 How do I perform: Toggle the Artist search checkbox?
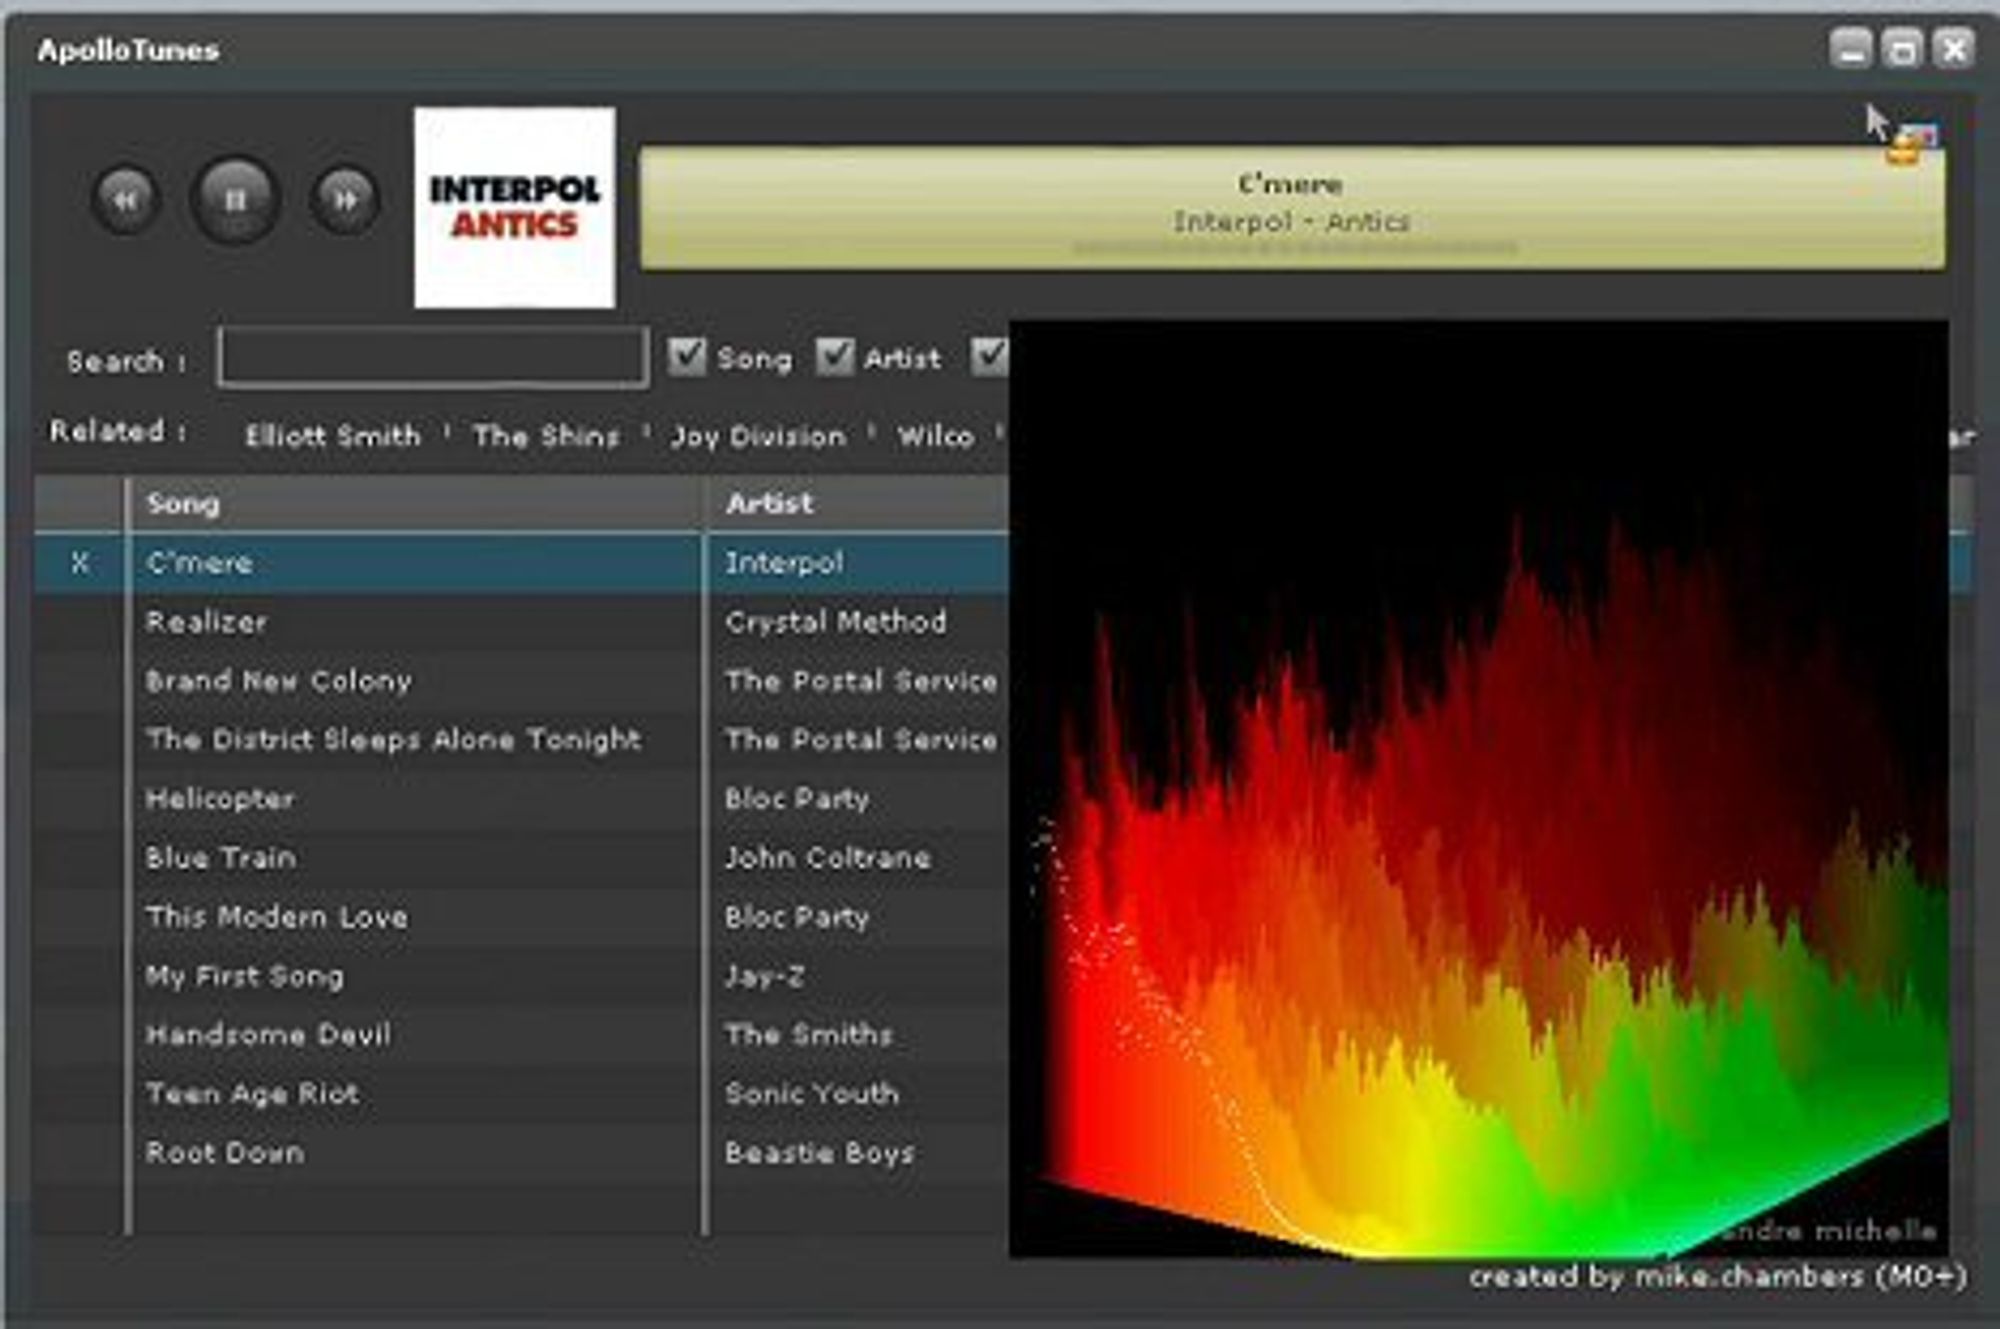pos(835,356)
